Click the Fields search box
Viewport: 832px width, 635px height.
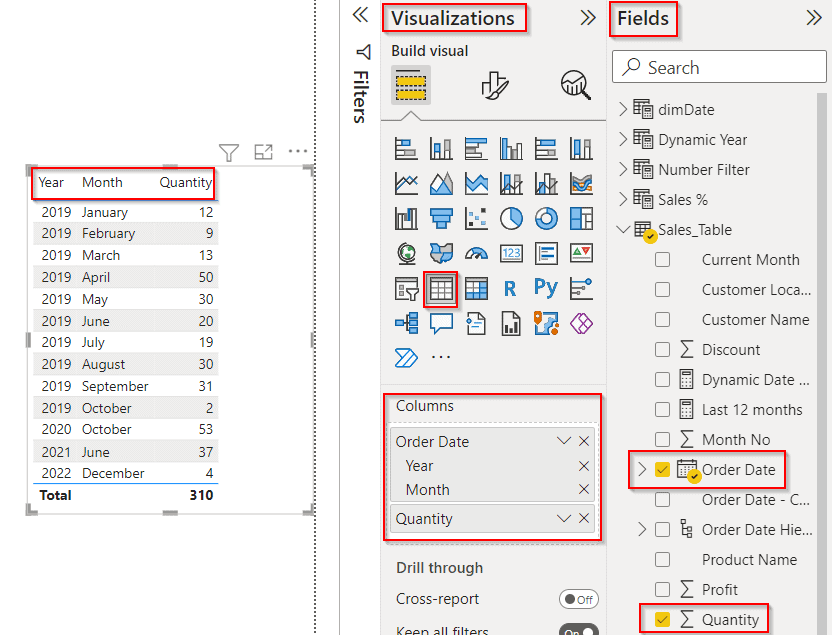pyautogui.click(x=719, y=67)
